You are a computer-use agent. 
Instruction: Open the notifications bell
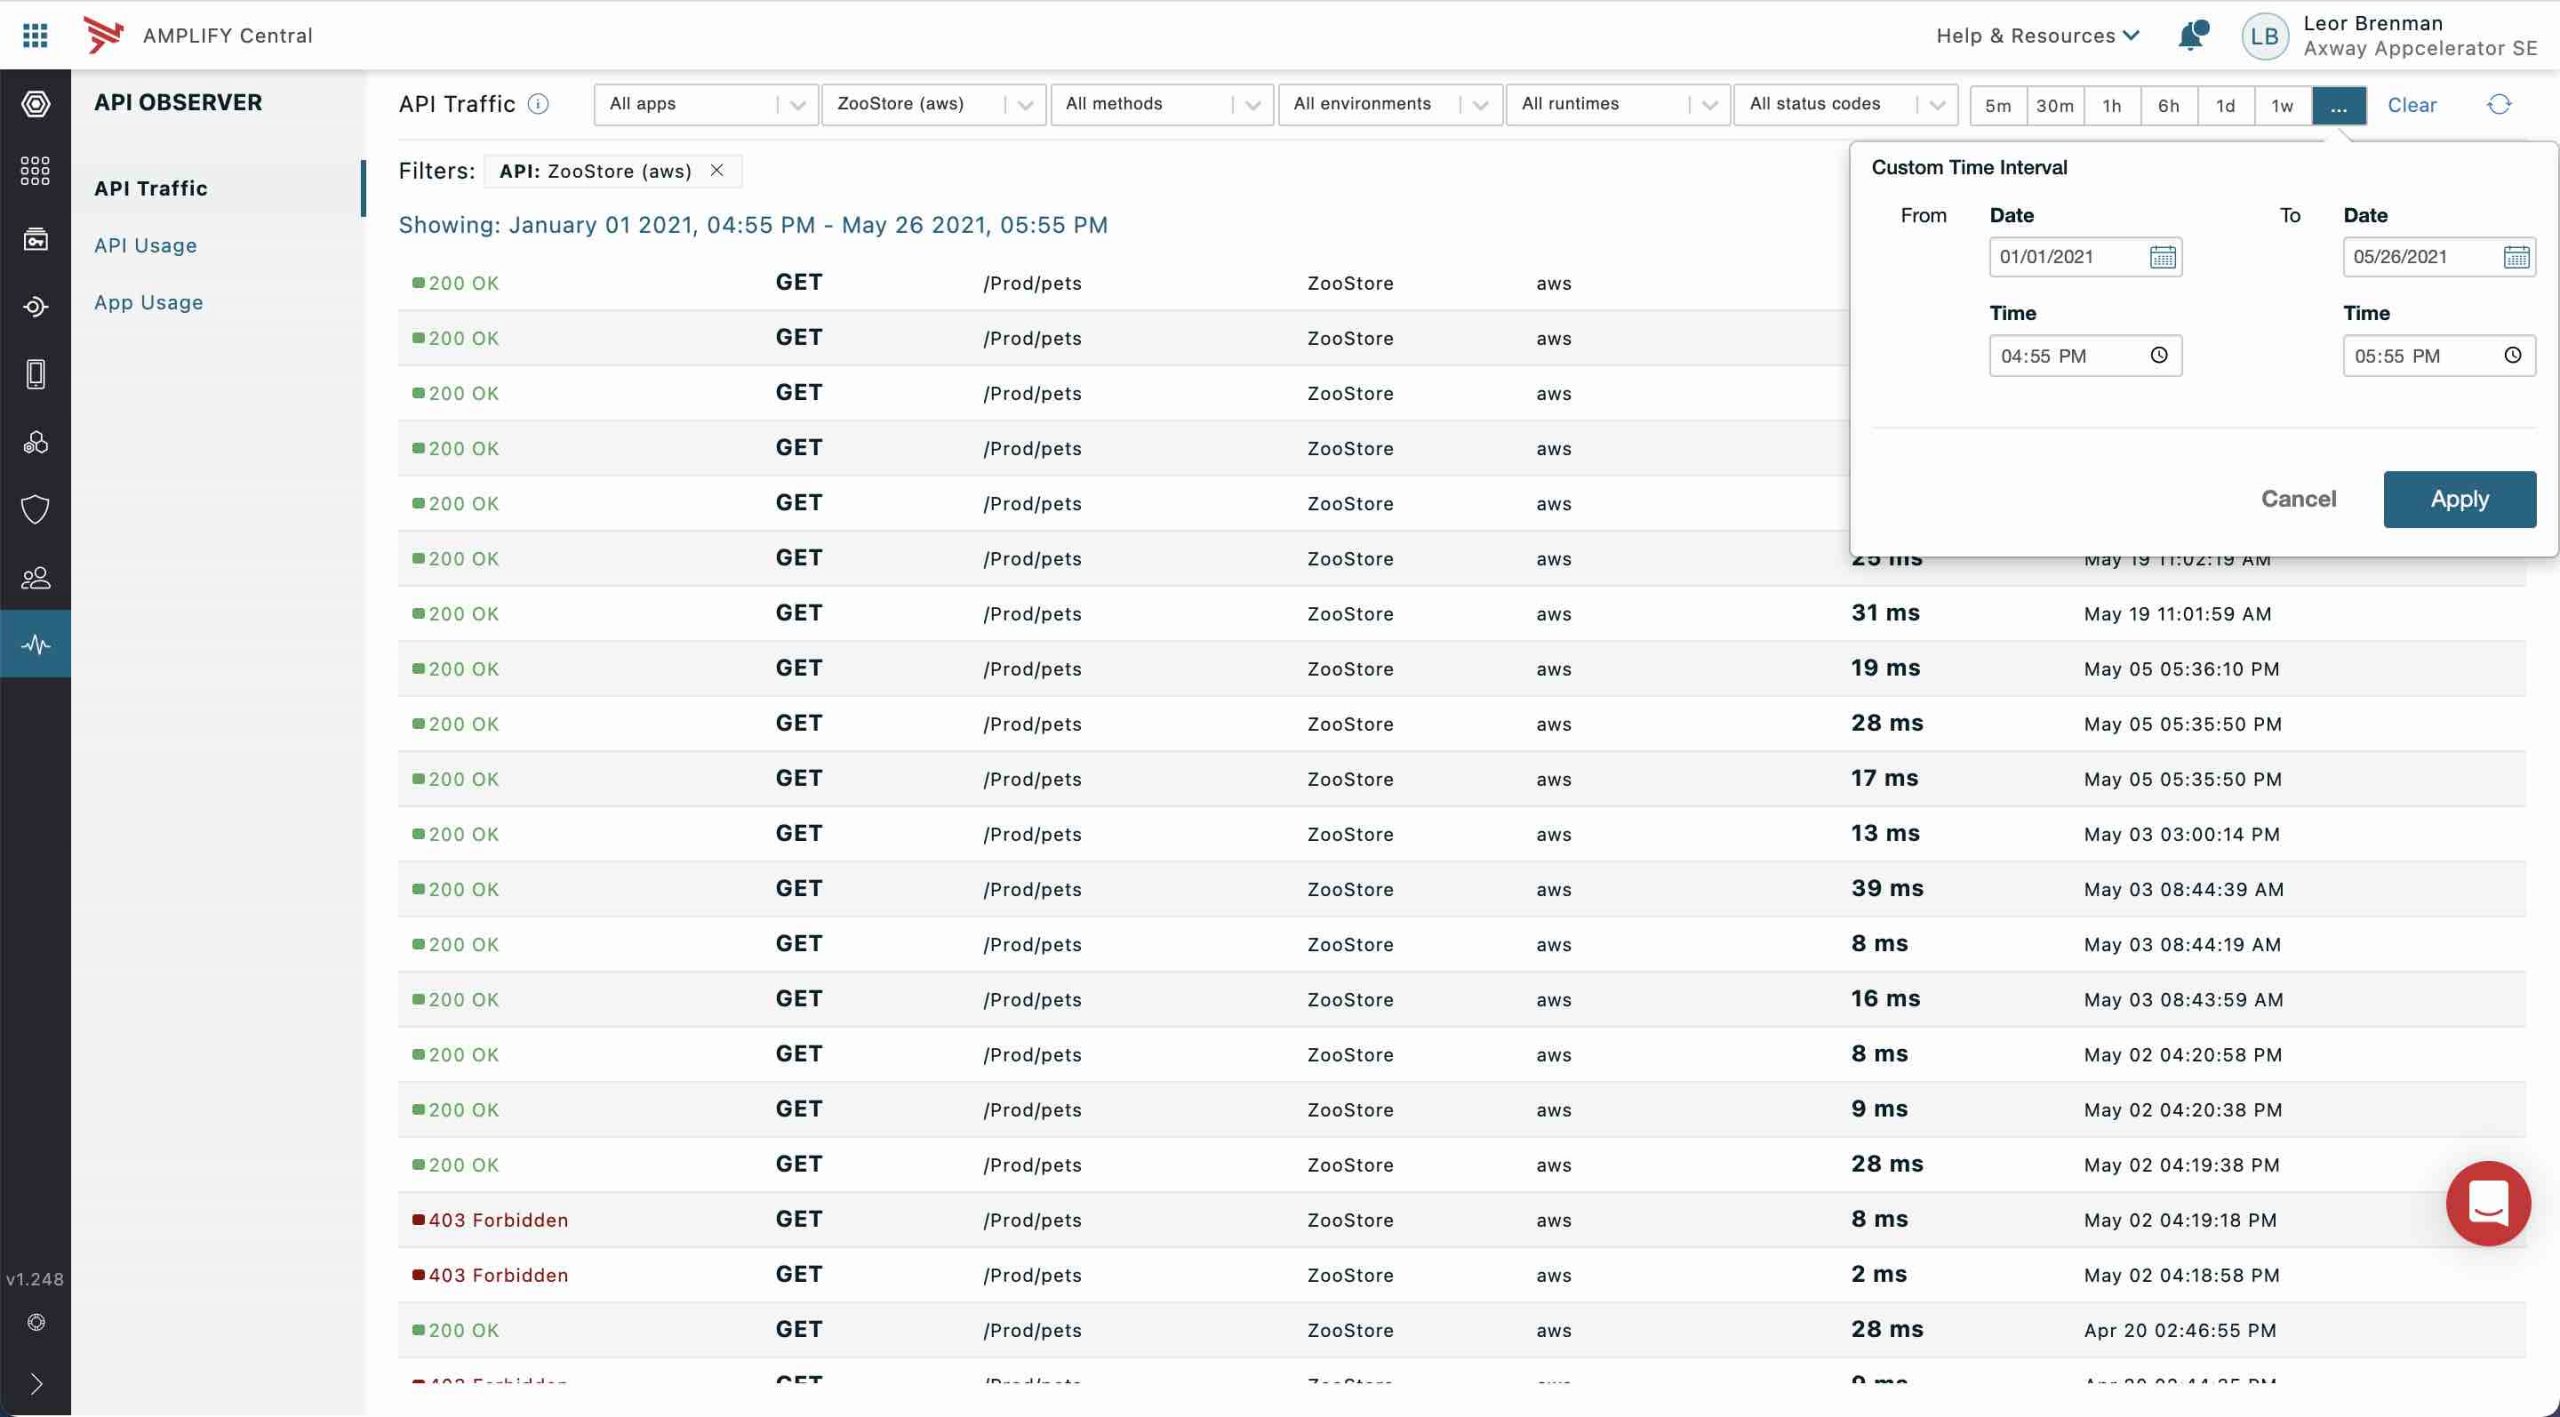click(2192, 35)
